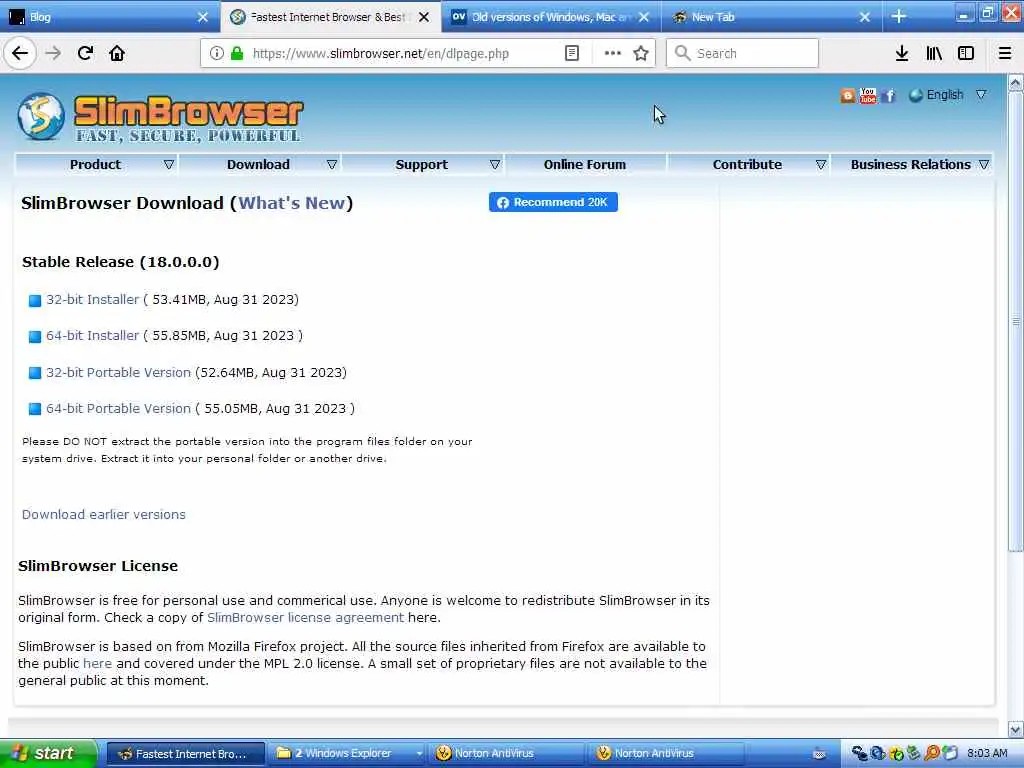Image resolution: width=1024 pixels, height=768 pixels.
Task: Open the Blogger icon in the header
Action: point(847,96)
